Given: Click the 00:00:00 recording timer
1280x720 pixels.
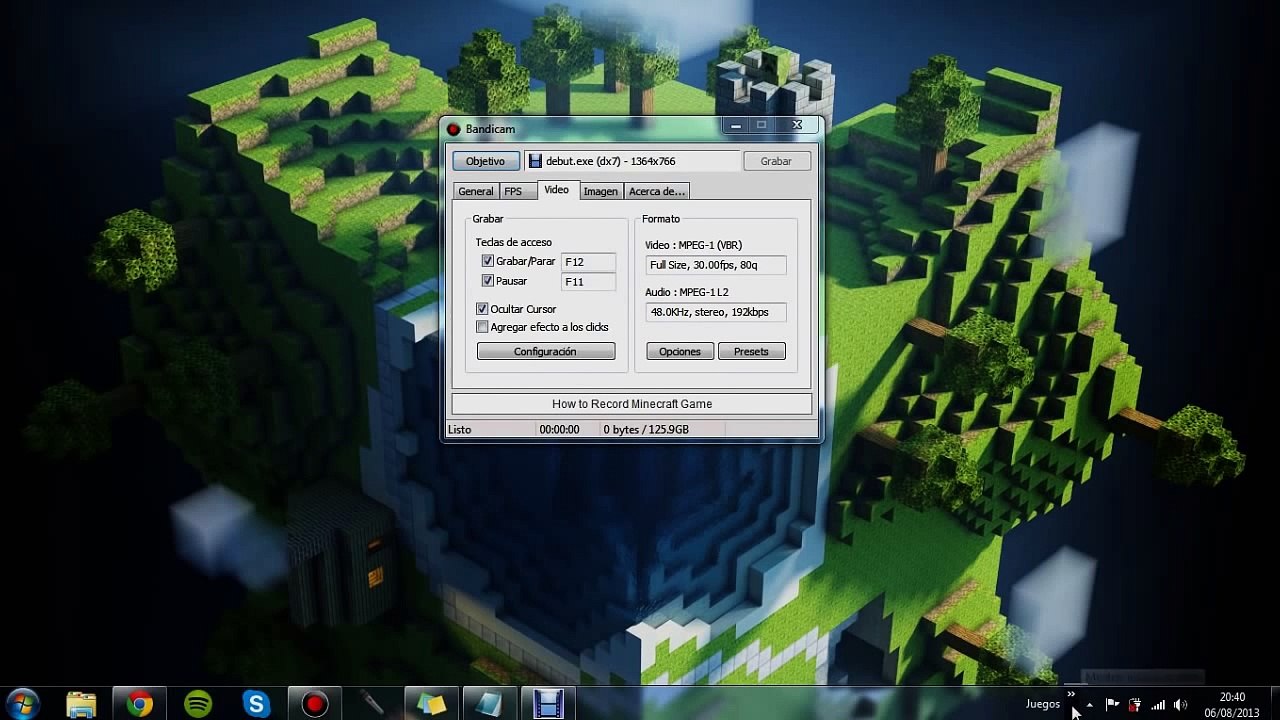Looking at the screenshot, I should tap(559, 429).
